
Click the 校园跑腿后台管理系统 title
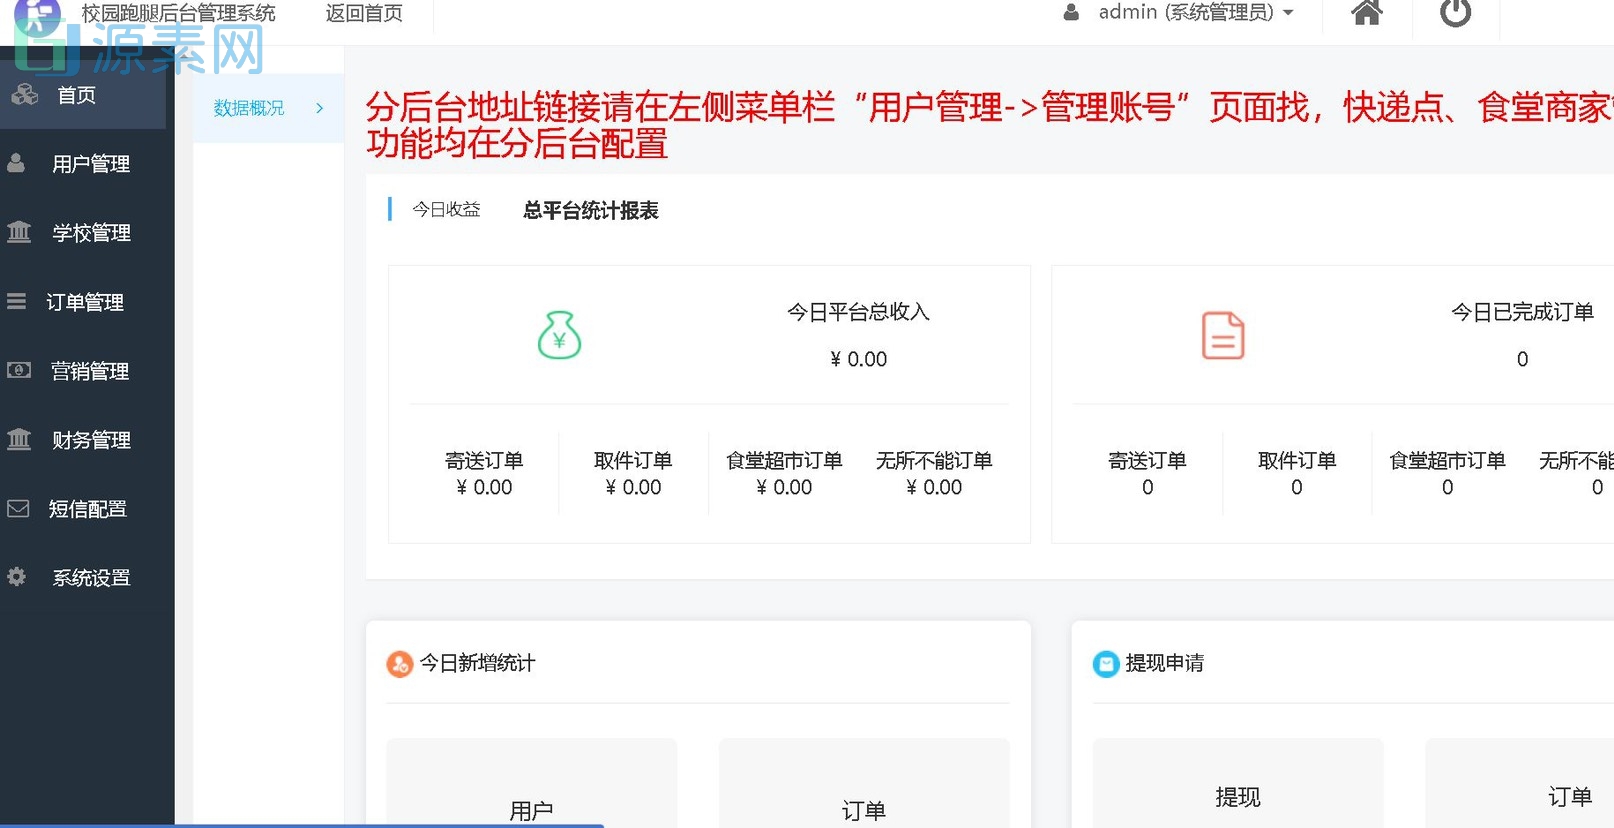point(178,14)
